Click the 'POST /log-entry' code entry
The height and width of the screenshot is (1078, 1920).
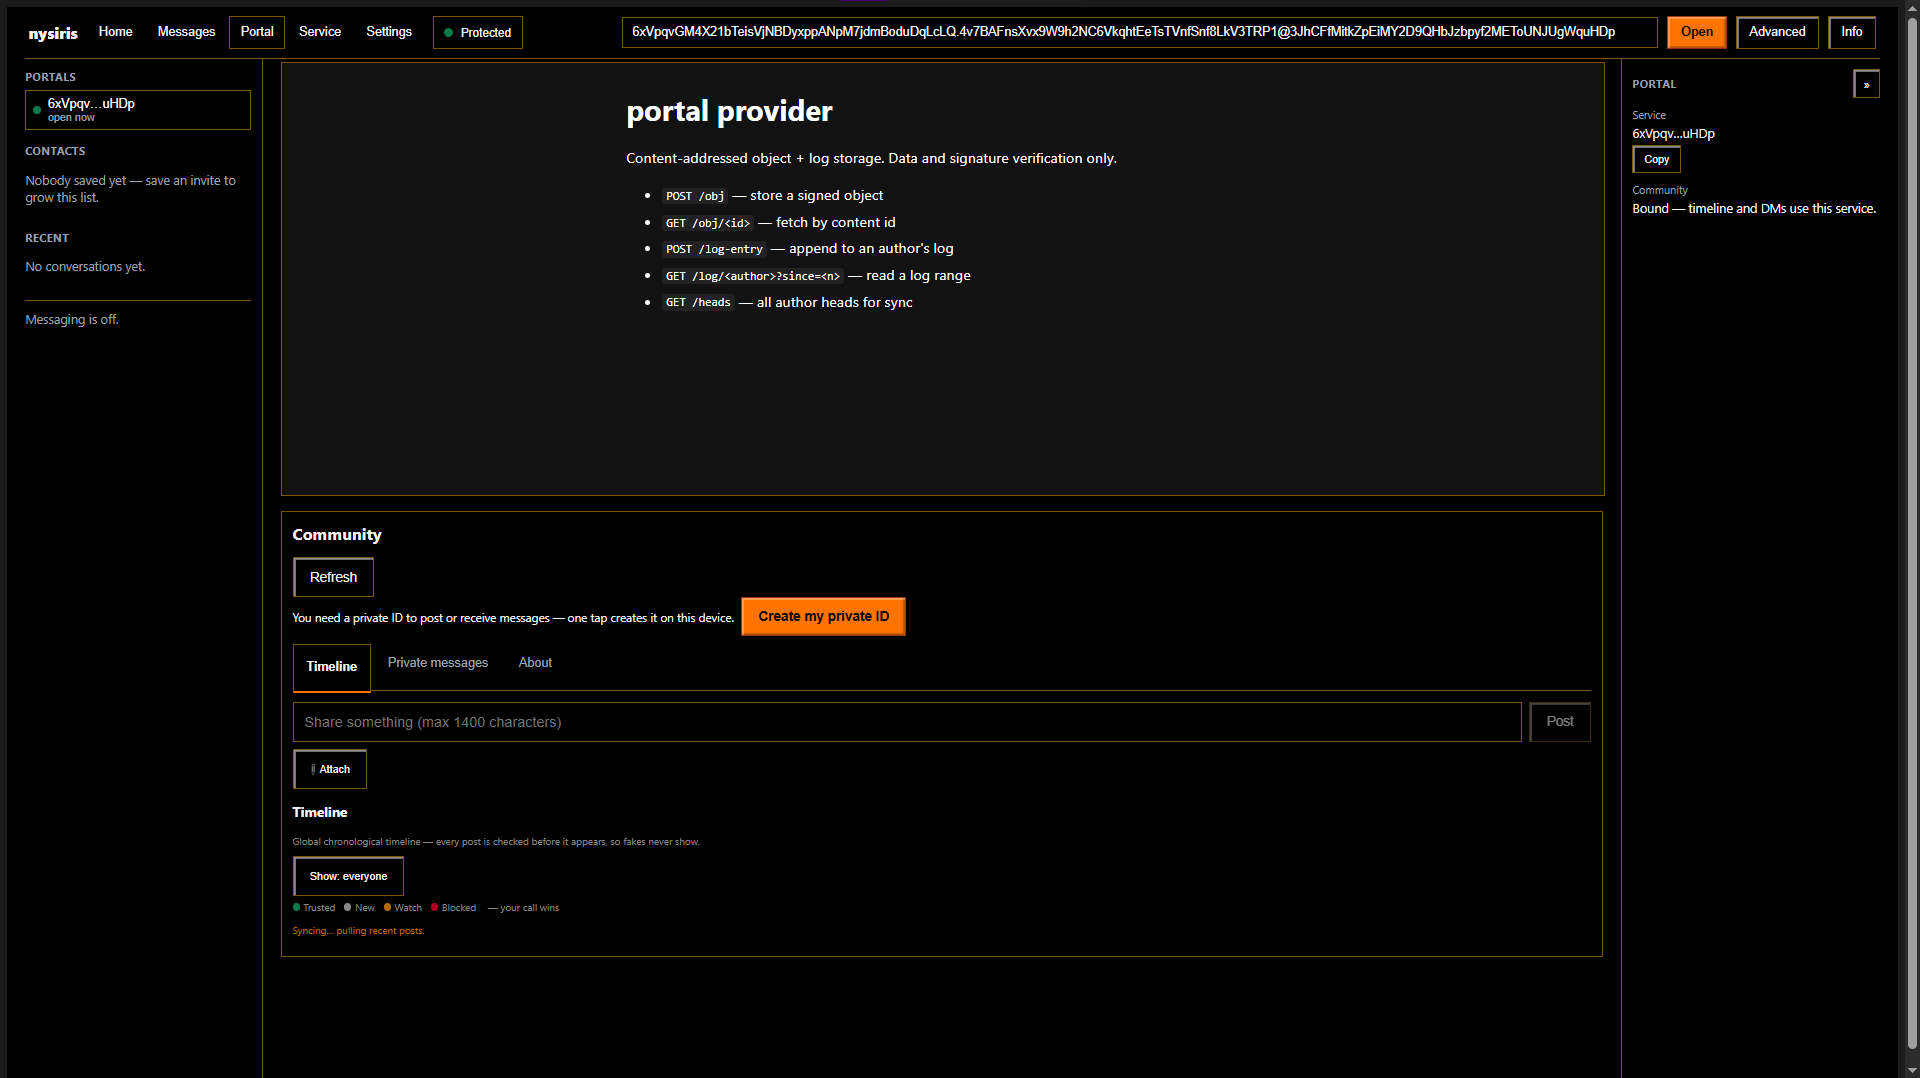click(x=714, y=249)
